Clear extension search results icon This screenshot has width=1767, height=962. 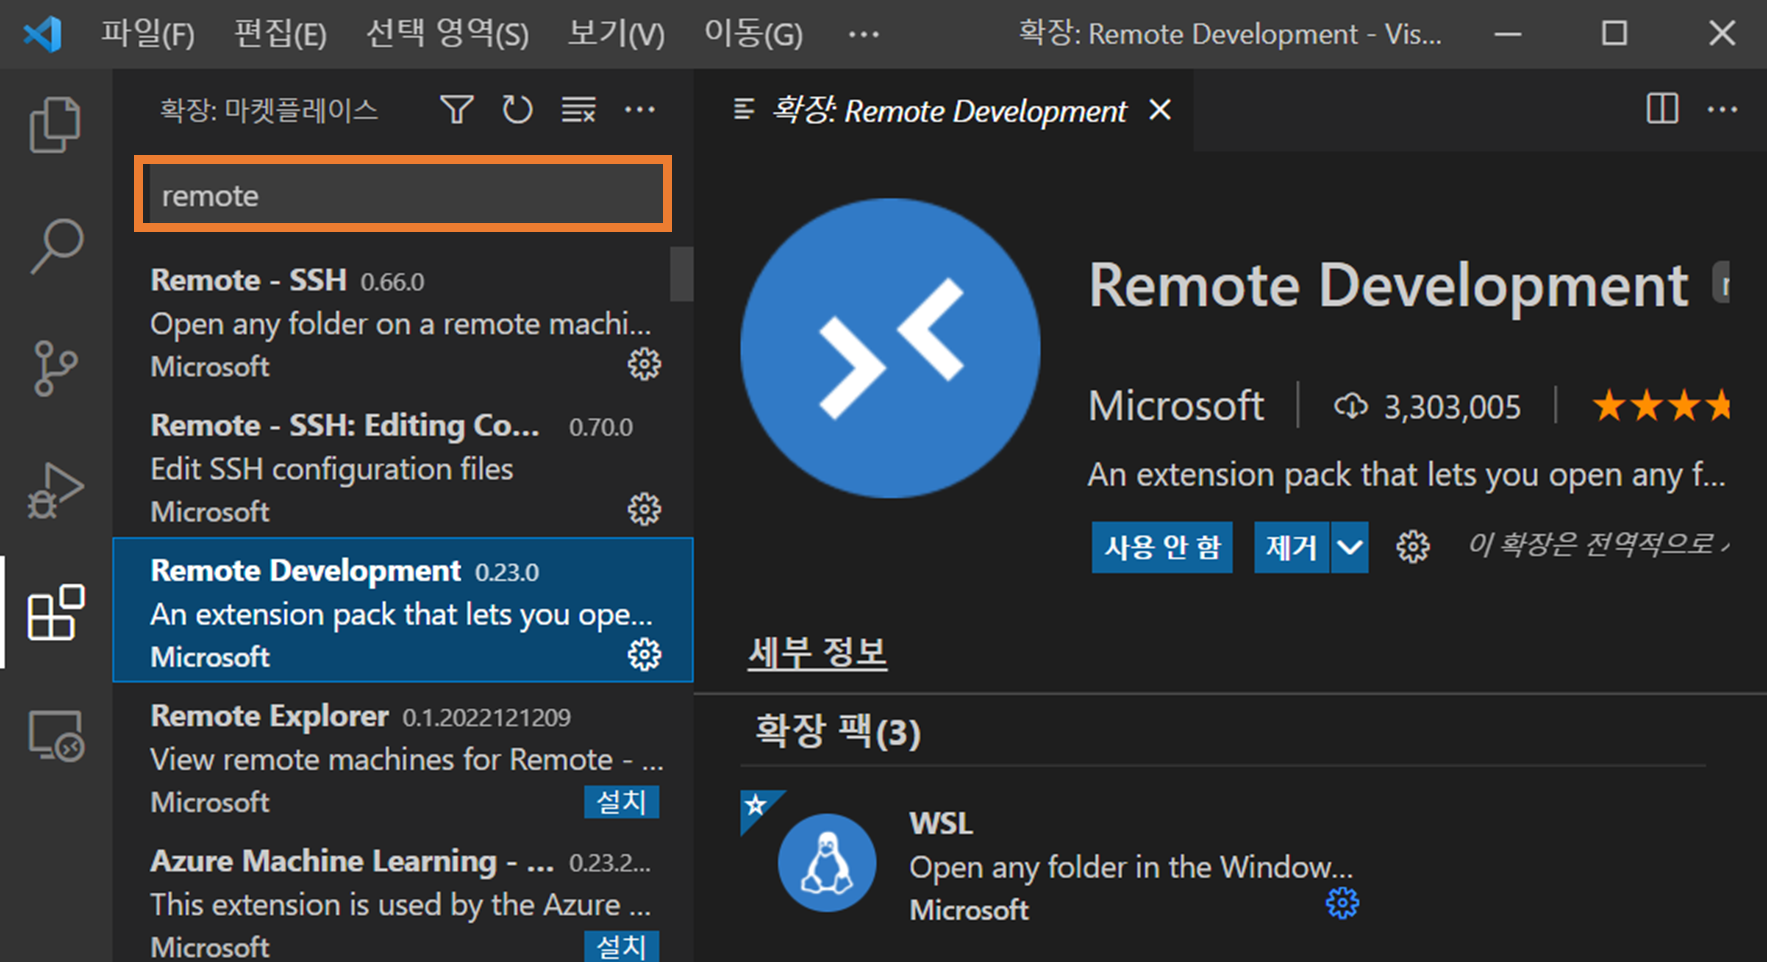click(x=578, y=109)
